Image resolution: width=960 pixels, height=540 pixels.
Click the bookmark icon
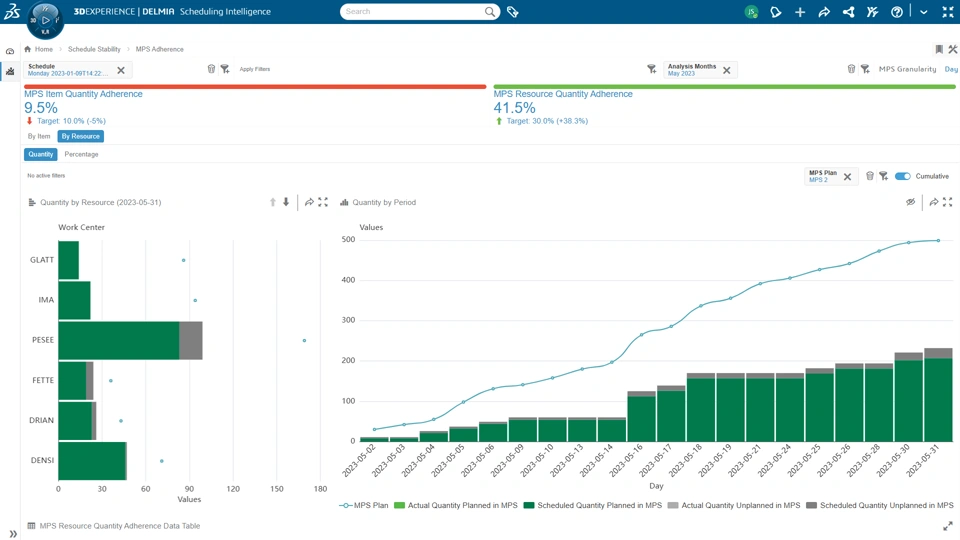coord(939,49)
